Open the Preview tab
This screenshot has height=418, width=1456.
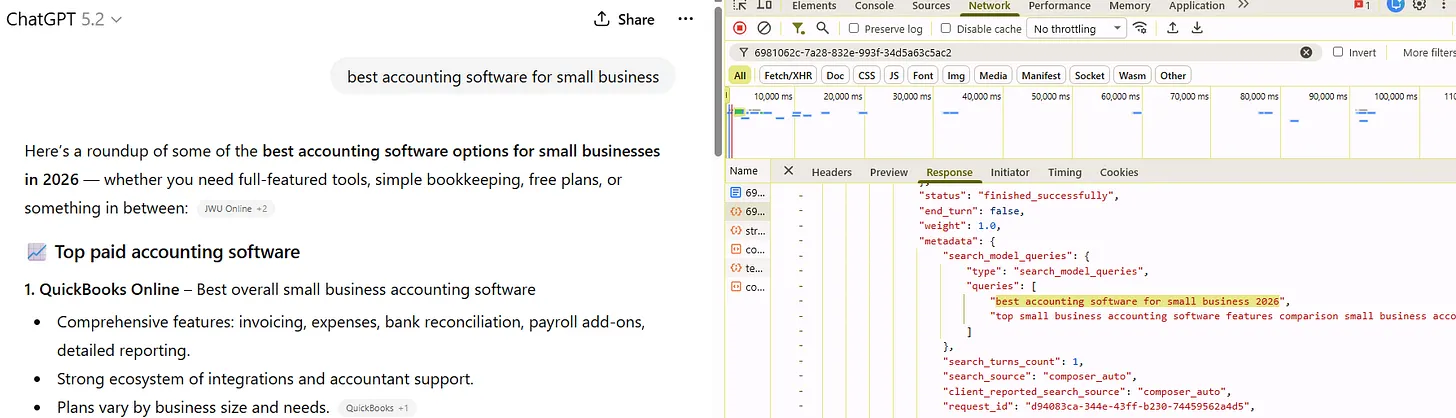click(x=888, y=172)
